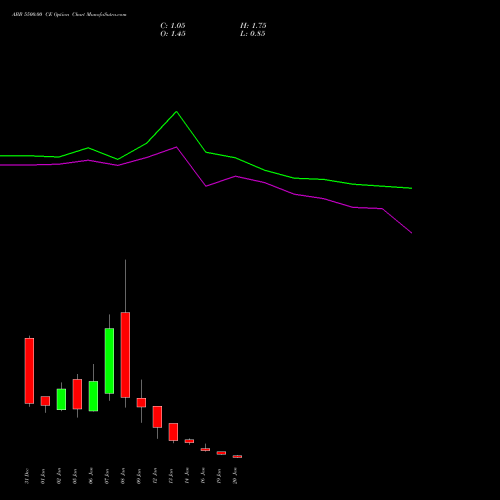Click the '03 Jan' date label
Viewport: 500px width, 500px height.
(x=75, y=476)
